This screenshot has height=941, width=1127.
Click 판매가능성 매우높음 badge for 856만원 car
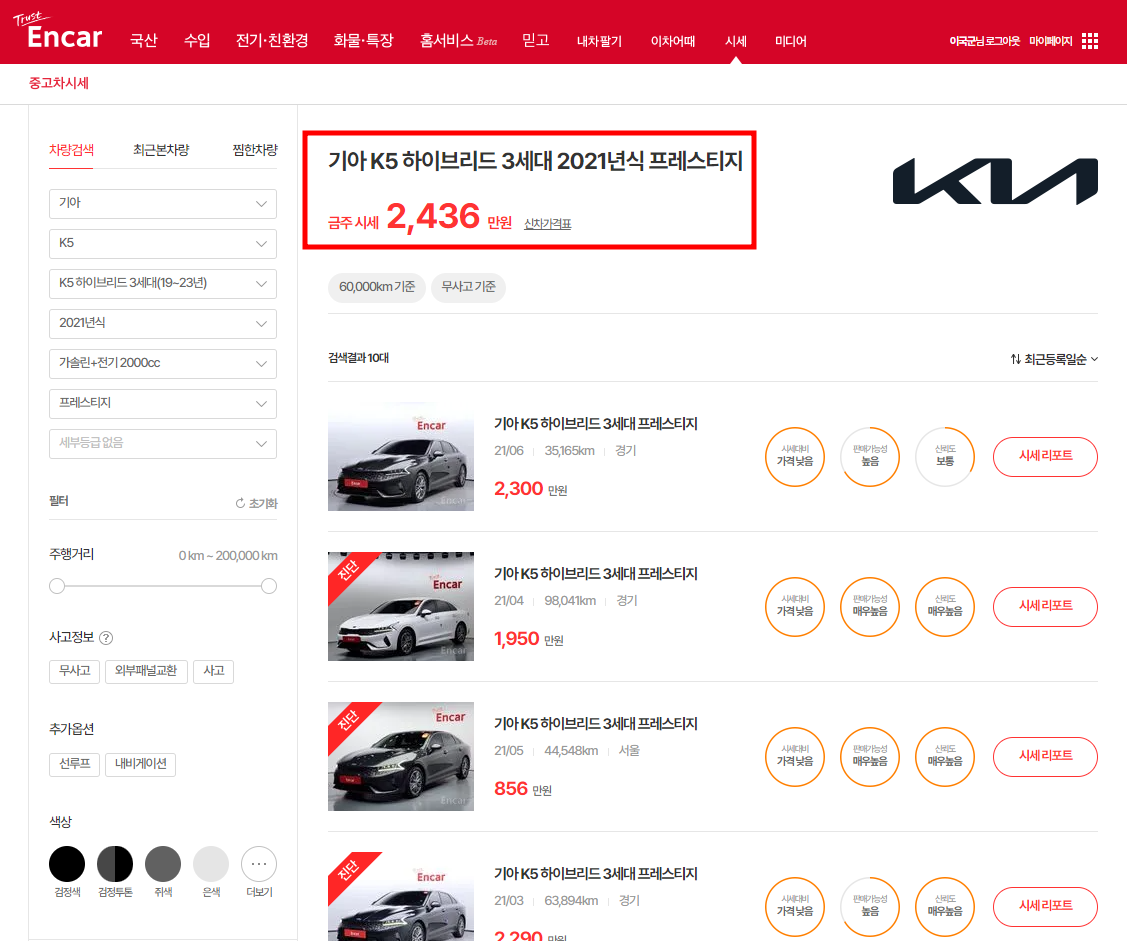(870, 757)
